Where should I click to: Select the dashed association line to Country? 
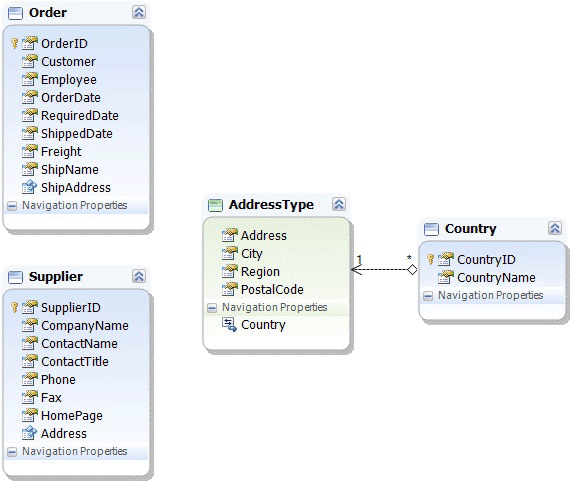click(384, 270)
